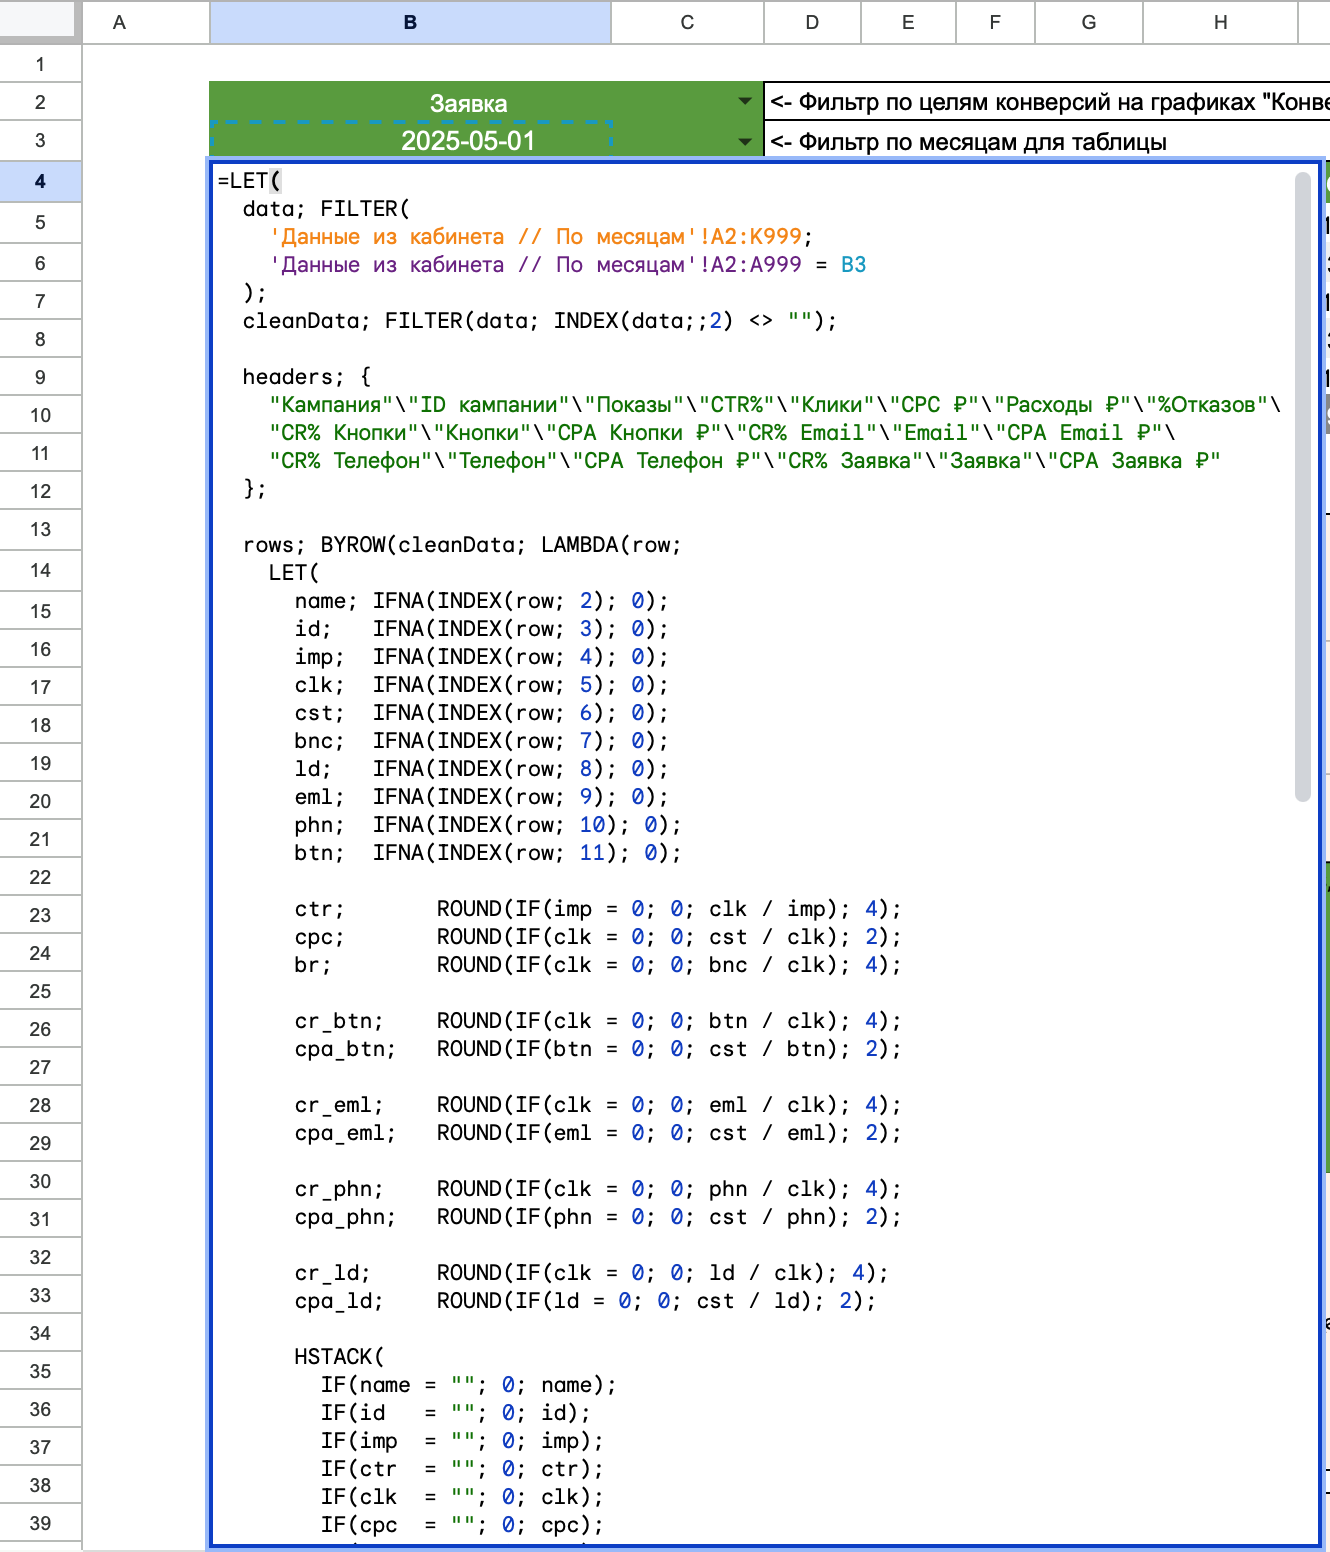Open the dropdown arrow in the Заявка cell
Viewport: 1330px width, 1552px height.
click(x=744, y=102)
